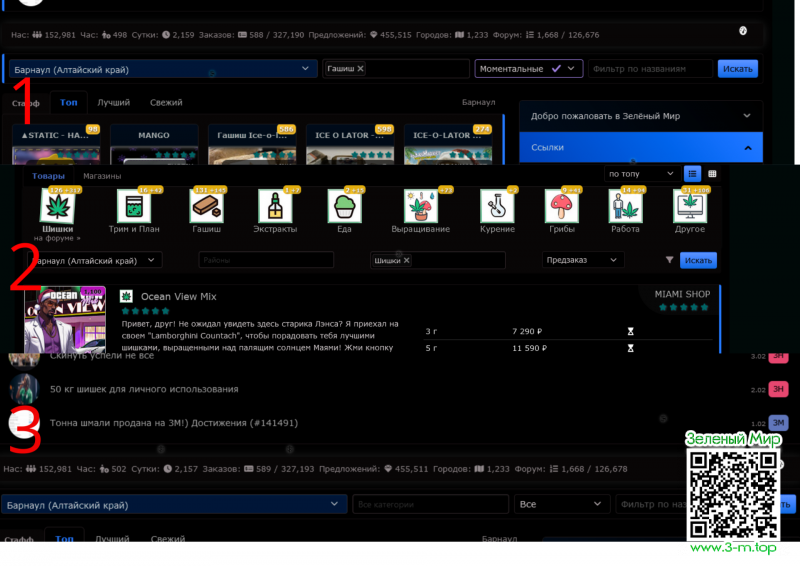
Task: Open the Трим и План category icon
Action: pos(134,207)
